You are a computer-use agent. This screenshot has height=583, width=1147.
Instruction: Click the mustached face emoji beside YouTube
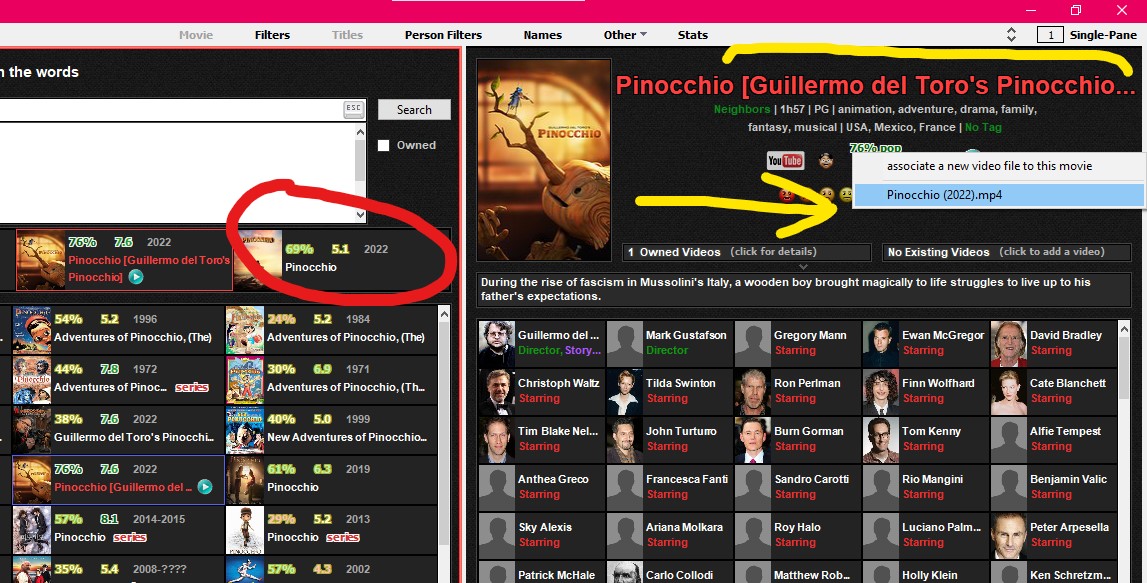click(826, 160)
